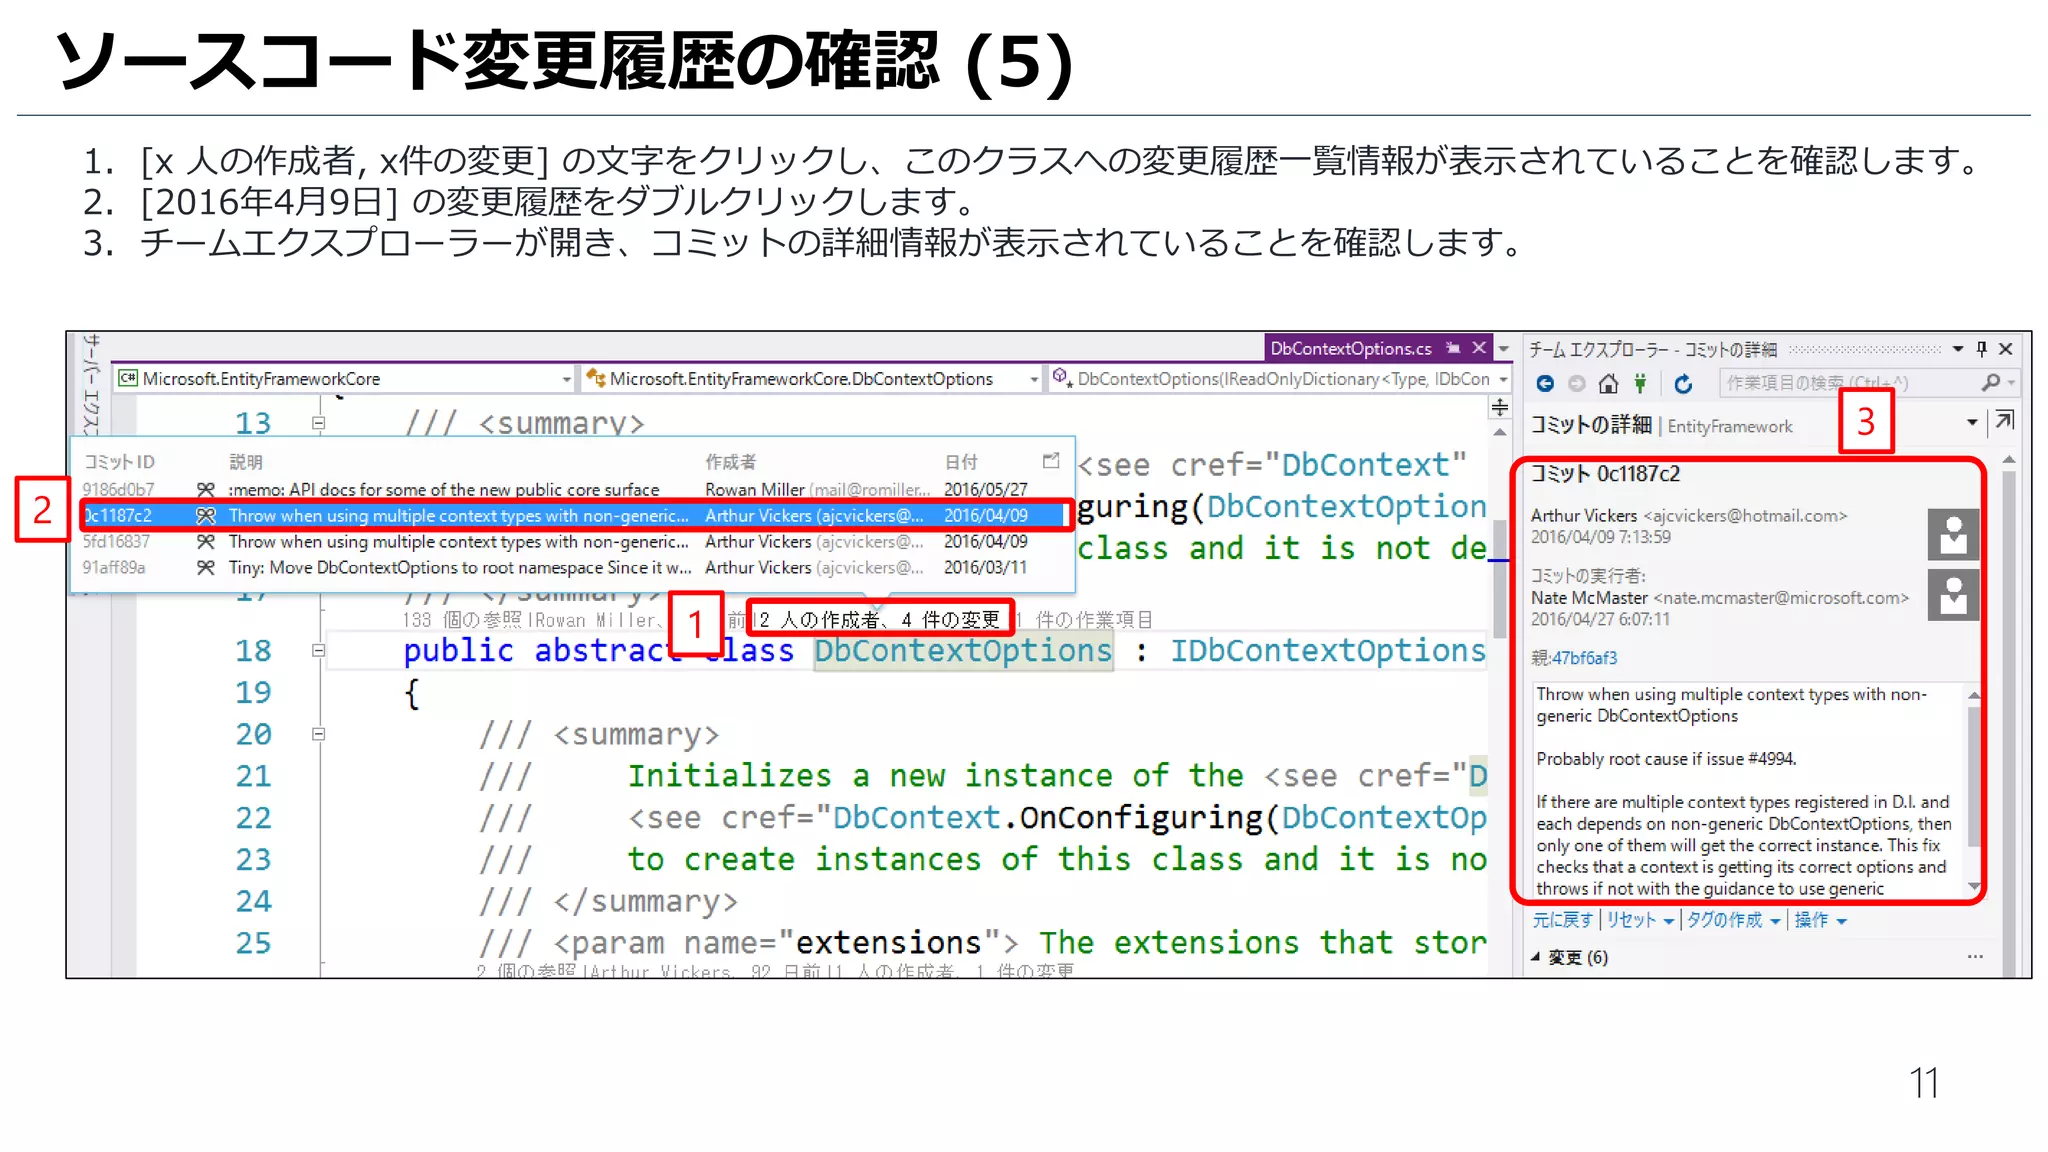Viewport: 2048px width, 1152px height.
Task: Click the コミット 0c1187c2 heading
Action: [x=1605, y=473]
